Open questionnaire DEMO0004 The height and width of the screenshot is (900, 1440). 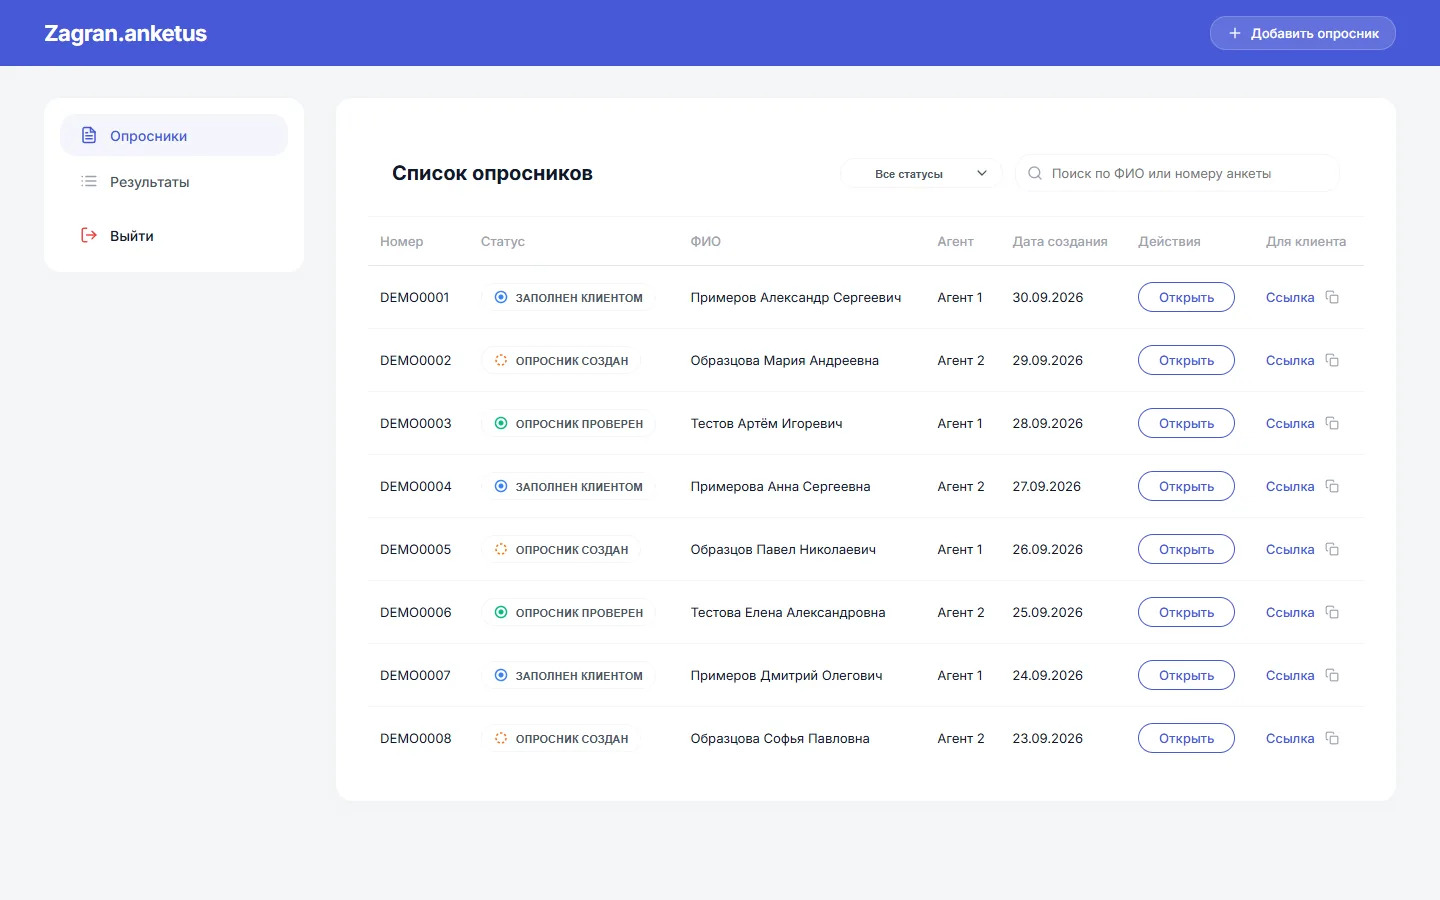click(x=1186, y=486)
